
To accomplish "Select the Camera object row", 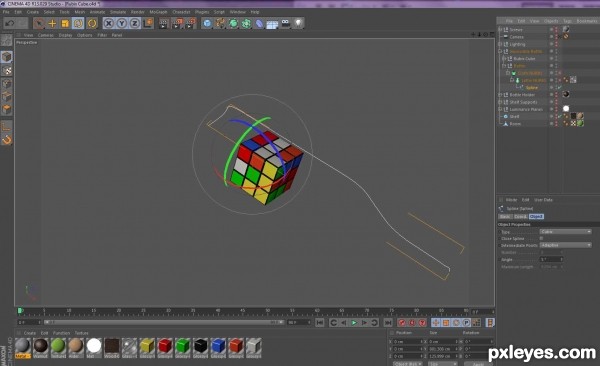I will point(516,37).
